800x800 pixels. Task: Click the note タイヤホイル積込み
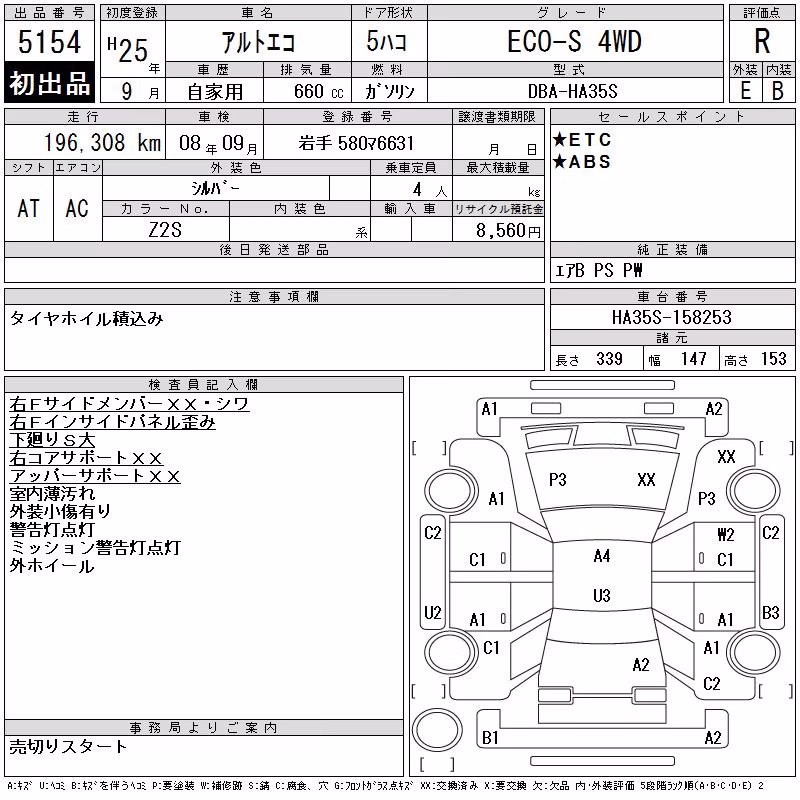tap(86, 319)
